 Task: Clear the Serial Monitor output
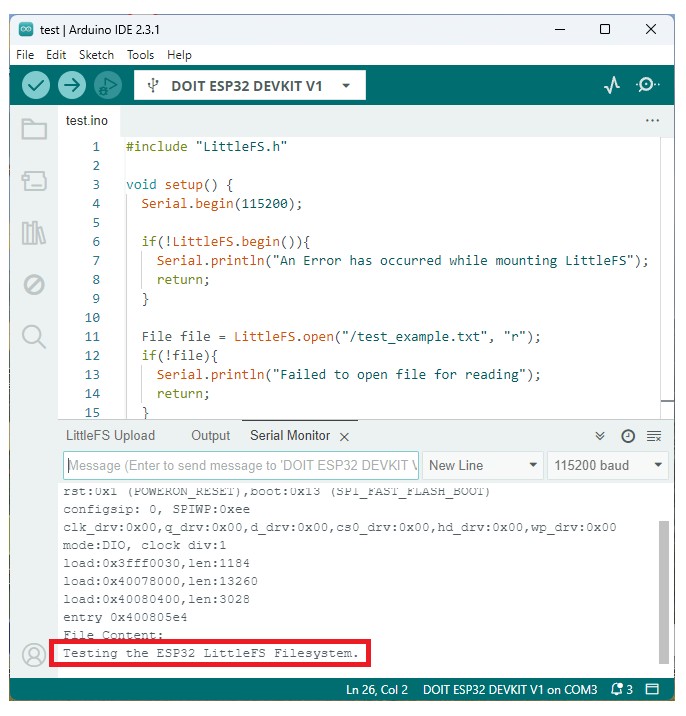[654, 436]
